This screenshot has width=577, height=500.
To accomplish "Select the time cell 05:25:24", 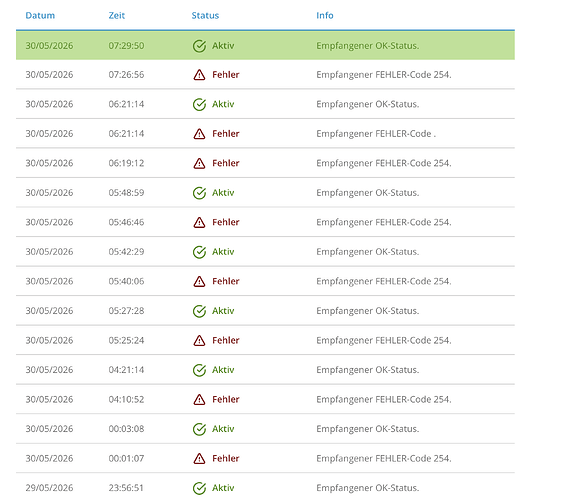I will 126,340.
